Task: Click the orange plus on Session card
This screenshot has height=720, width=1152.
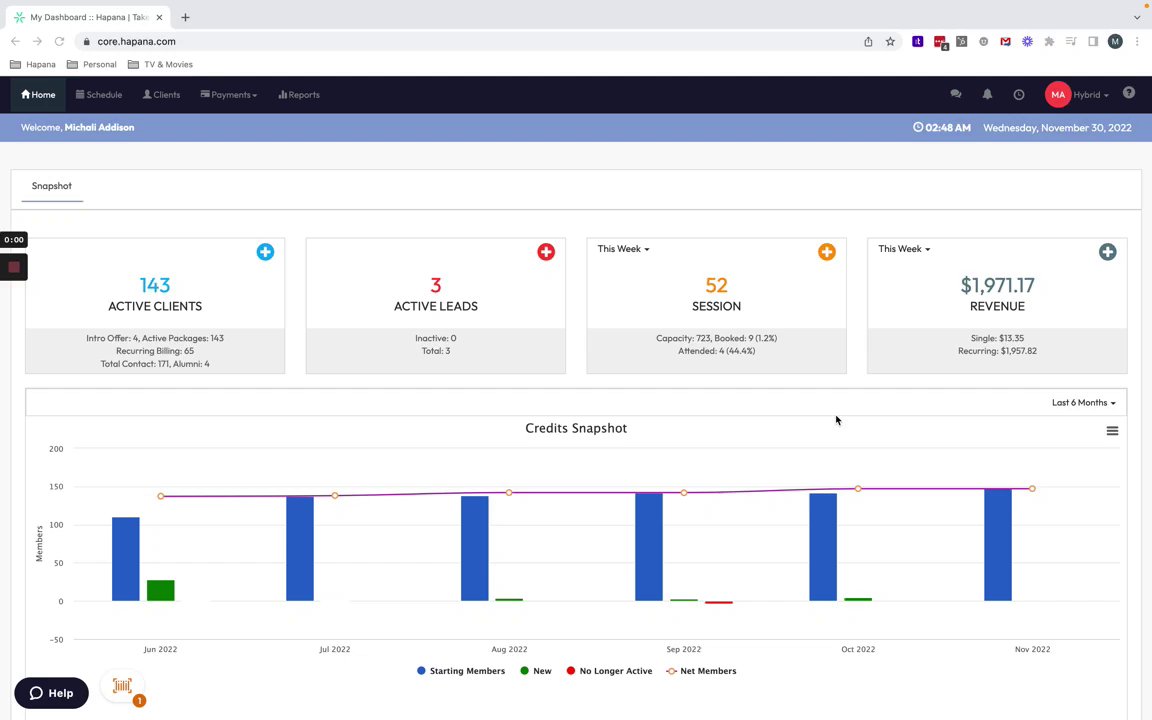Action: click(827, 252)
